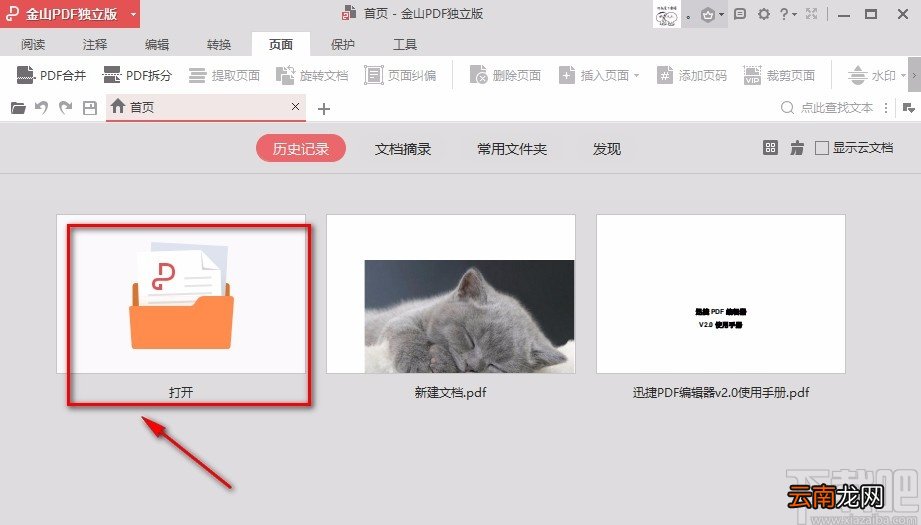Switch to the 阅读 ribbon tab

click(x=33, y=44)
